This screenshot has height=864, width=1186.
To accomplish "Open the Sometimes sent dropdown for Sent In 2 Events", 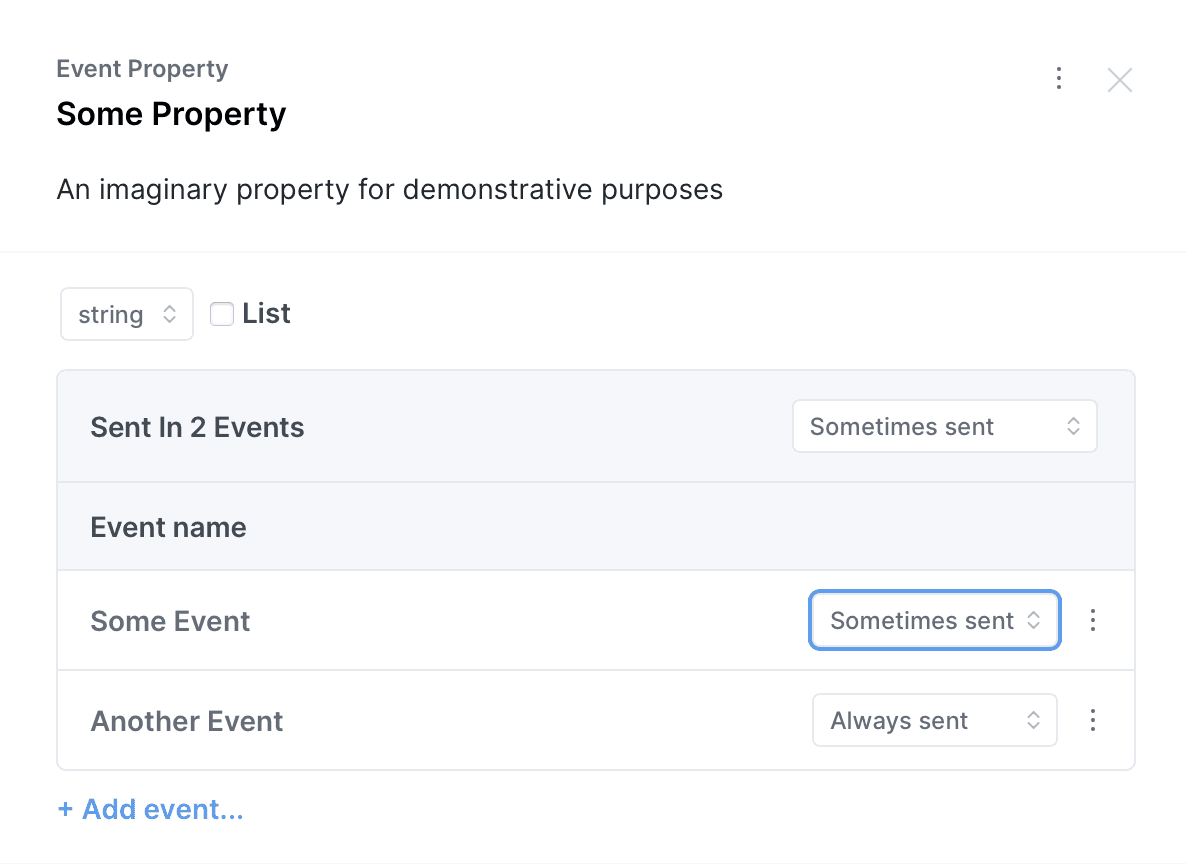I will coord(943,426).
